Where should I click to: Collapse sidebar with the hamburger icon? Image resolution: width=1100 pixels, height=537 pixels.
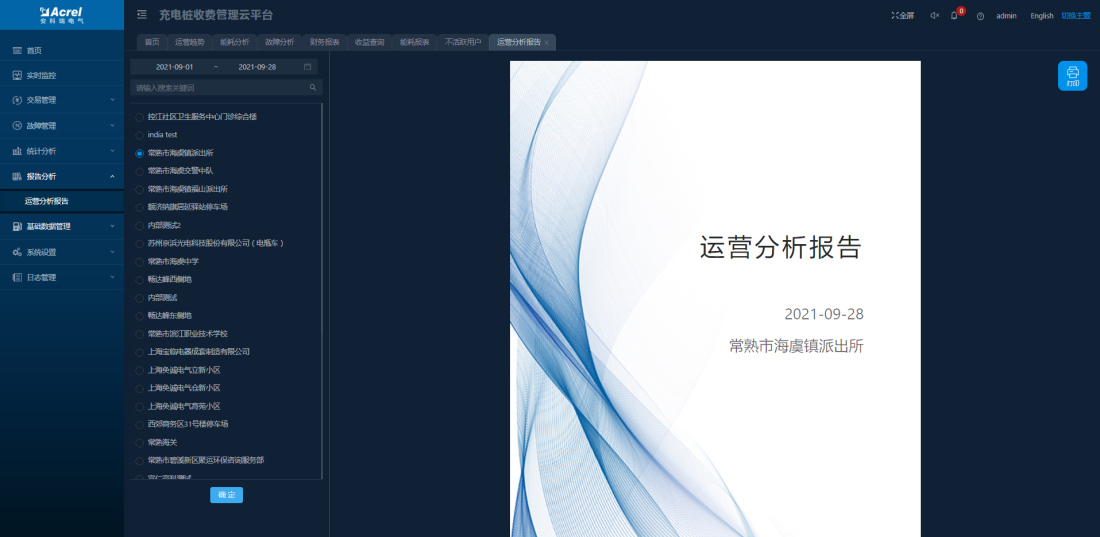(x=141, y=15)
